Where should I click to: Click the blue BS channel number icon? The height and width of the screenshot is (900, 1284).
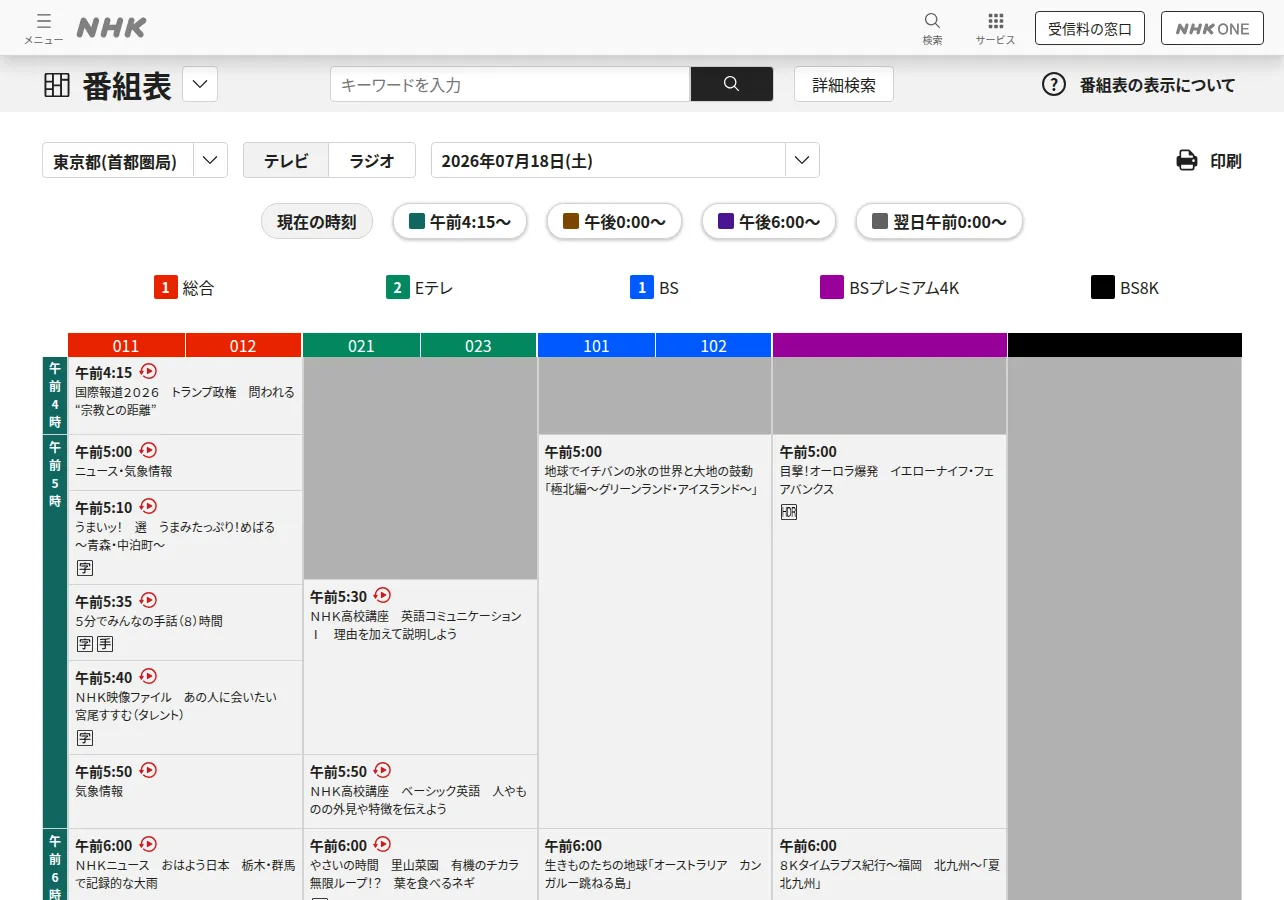[641, 288]
